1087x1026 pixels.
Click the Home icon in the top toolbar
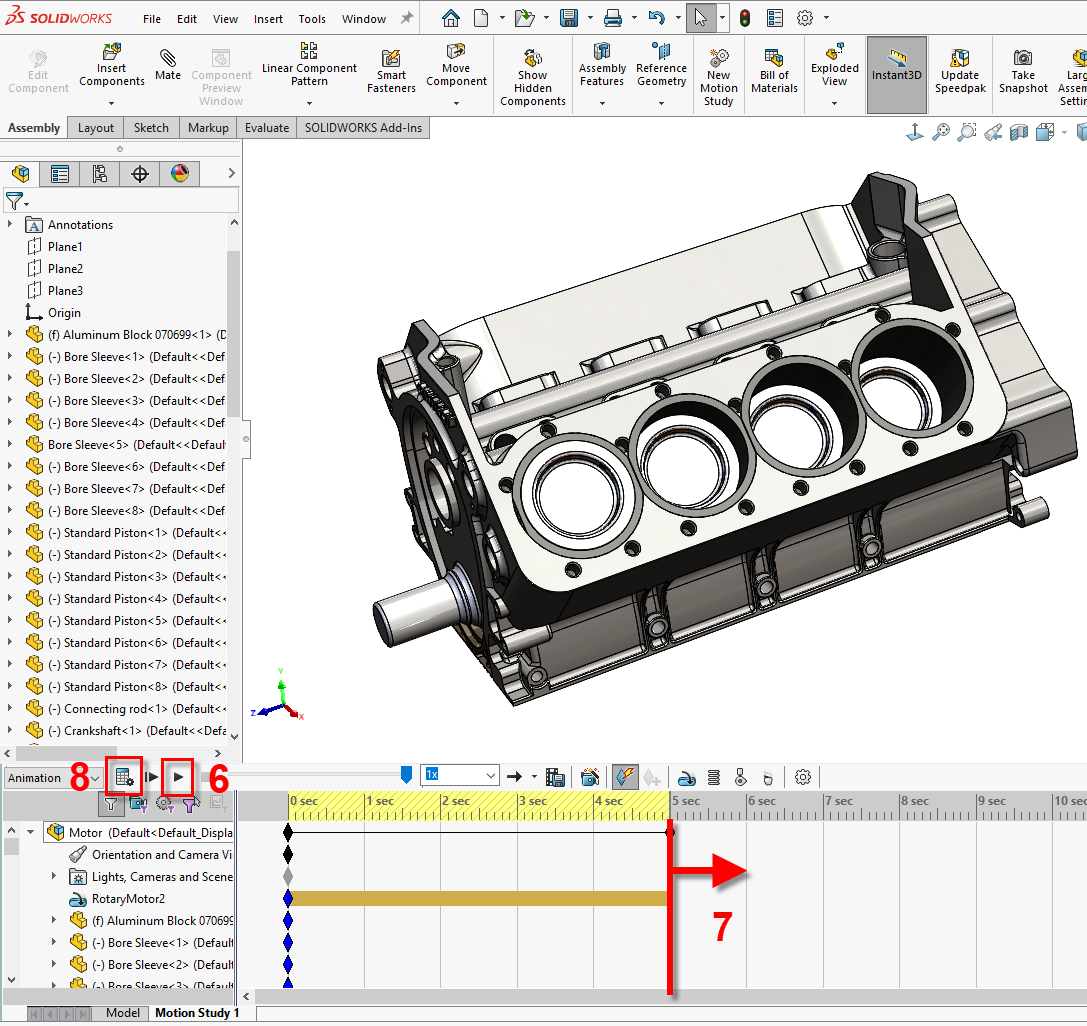pyautogui.click(x=451, y=18)
